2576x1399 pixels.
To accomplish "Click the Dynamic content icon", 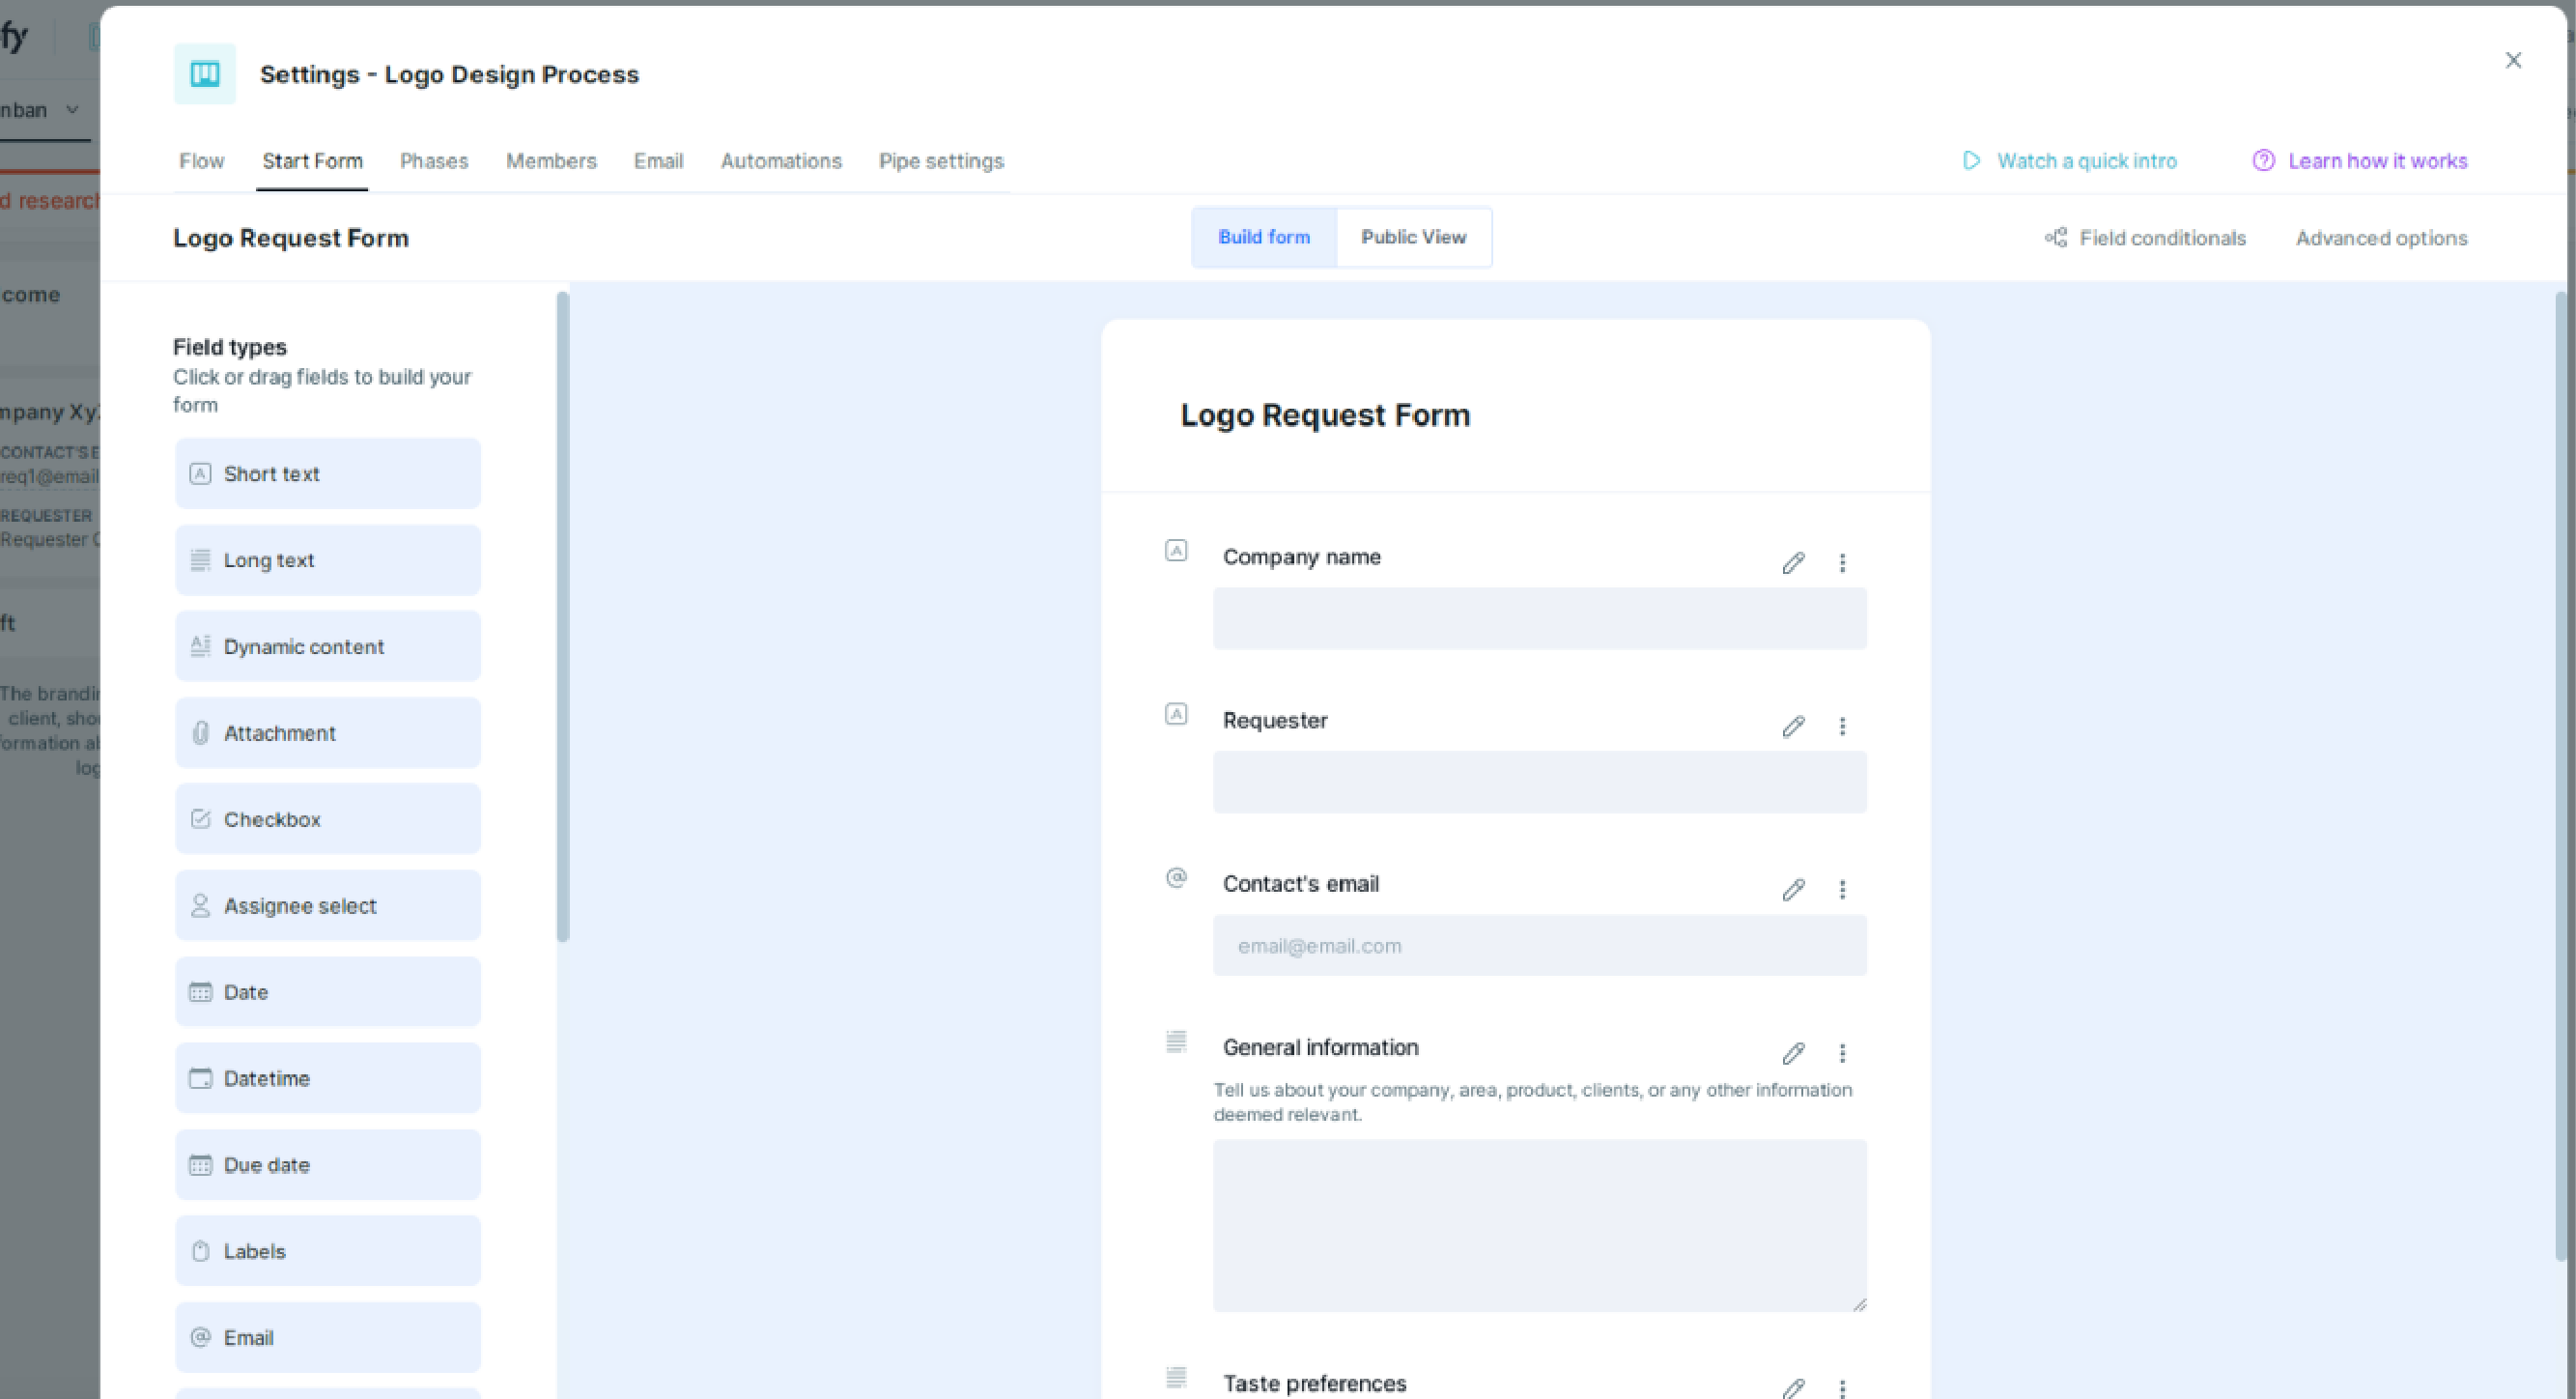I will click(x=200, y=647).
